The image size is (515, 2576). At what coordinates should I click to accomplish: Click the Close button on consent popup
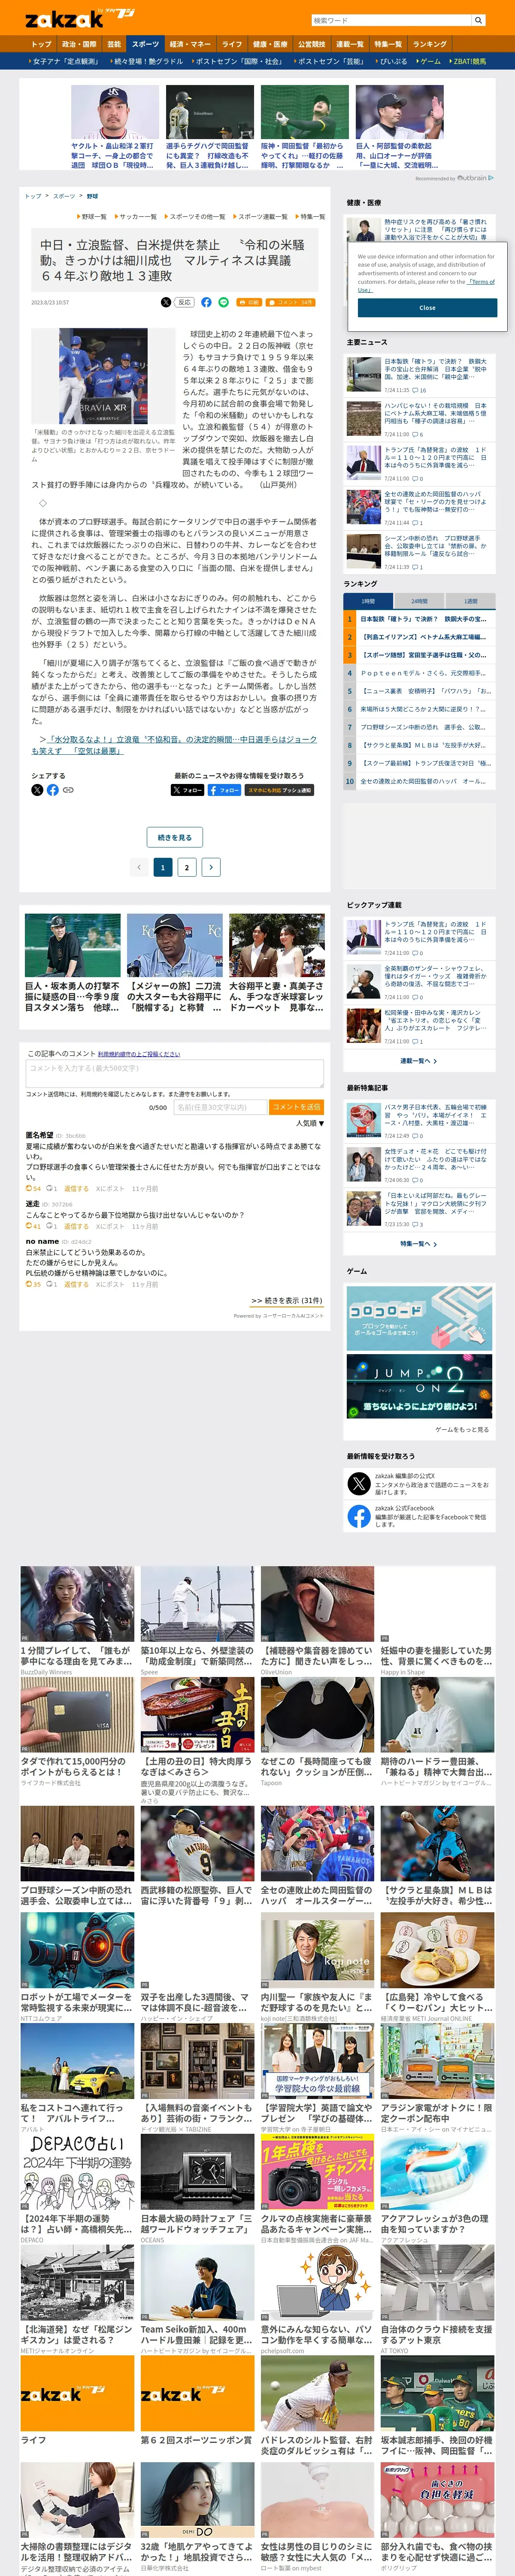pyautogui.click(x=427, y=307)
